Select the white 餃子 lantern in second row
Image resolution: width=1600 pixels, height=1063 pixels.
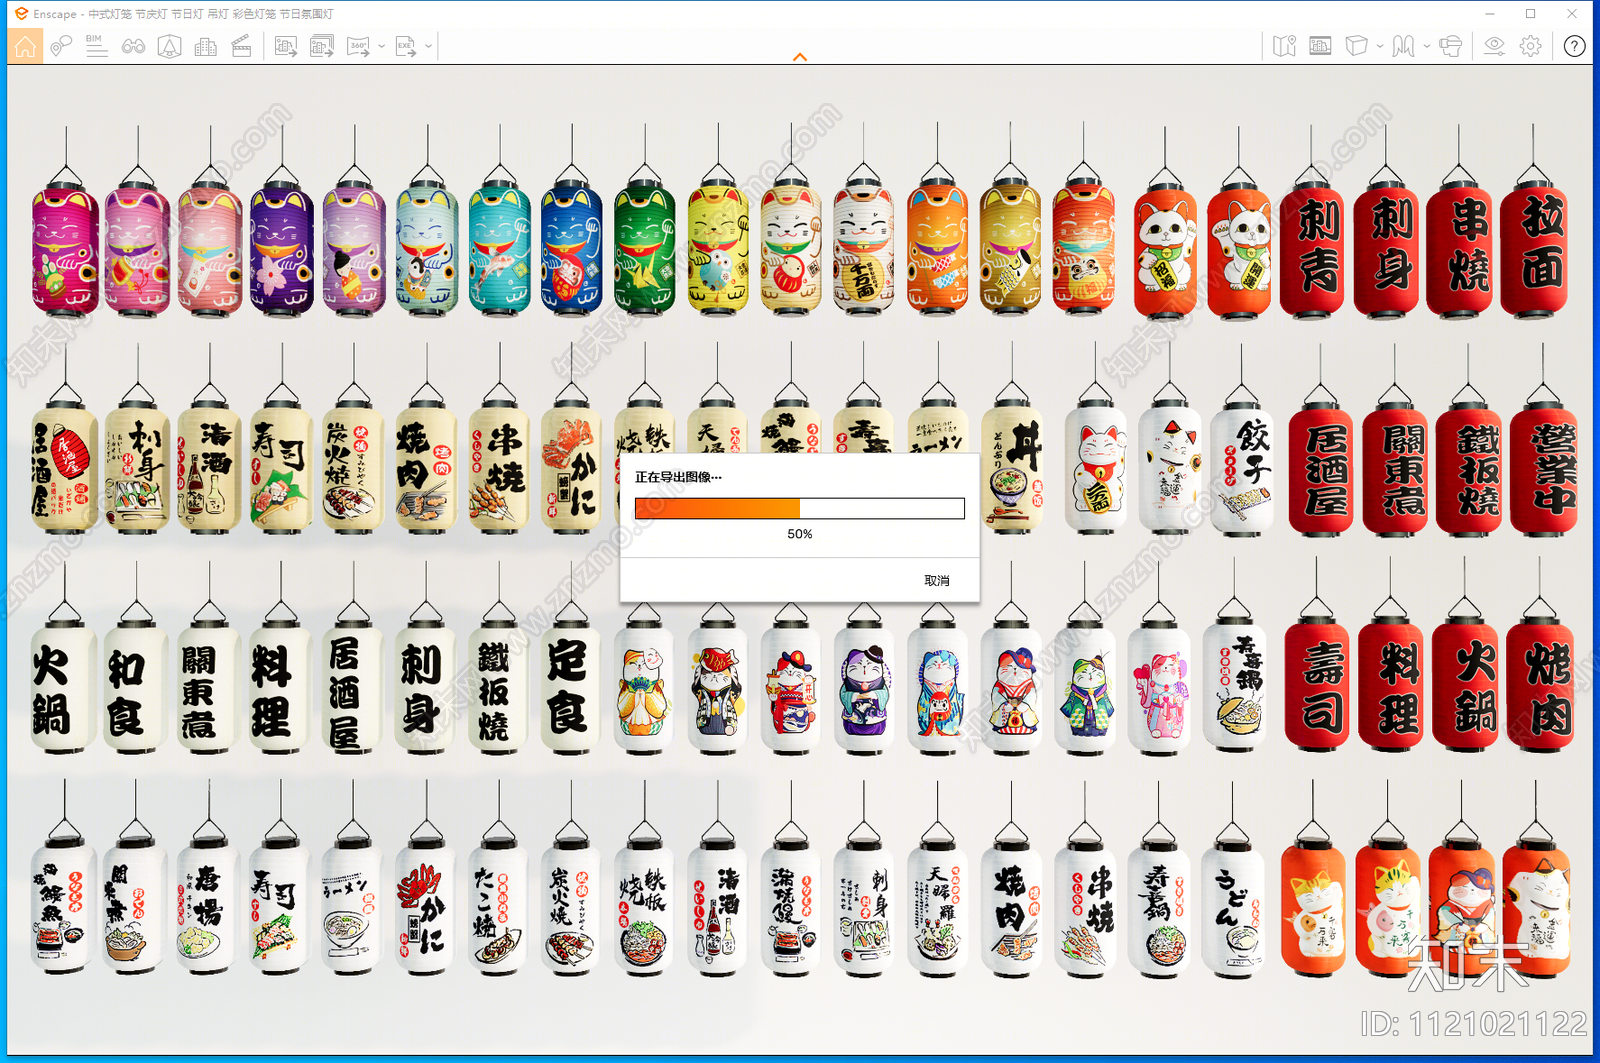coord(1242,470)
